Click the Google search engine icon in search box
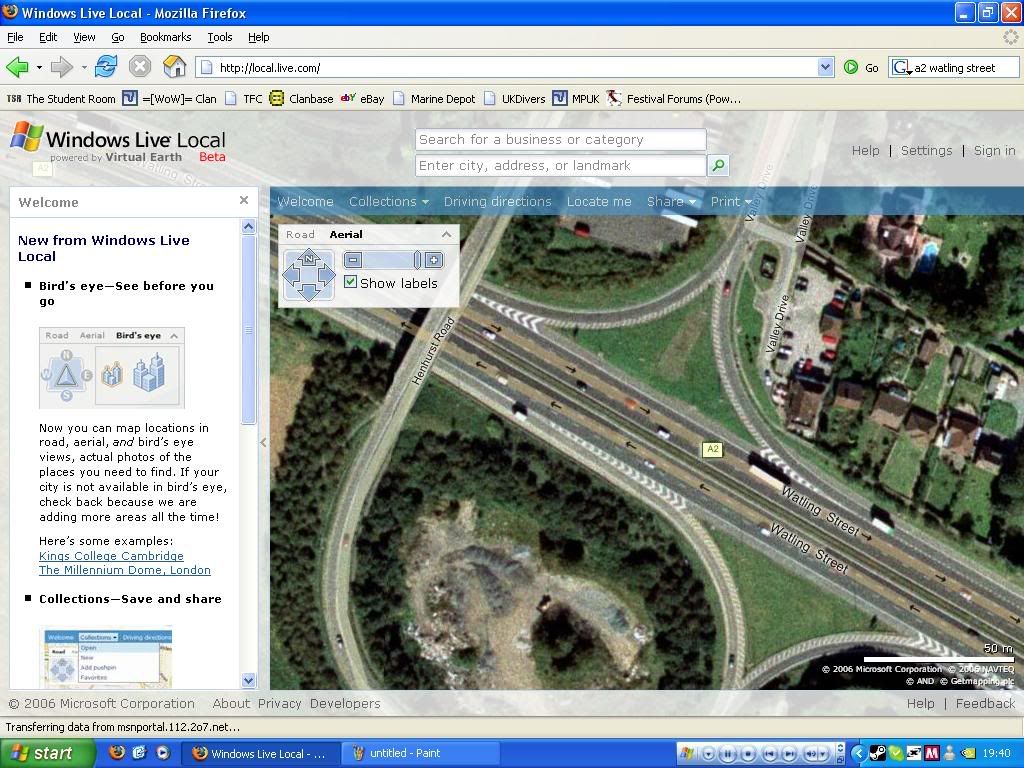The image size is (1024, 768). pos(901,67)
